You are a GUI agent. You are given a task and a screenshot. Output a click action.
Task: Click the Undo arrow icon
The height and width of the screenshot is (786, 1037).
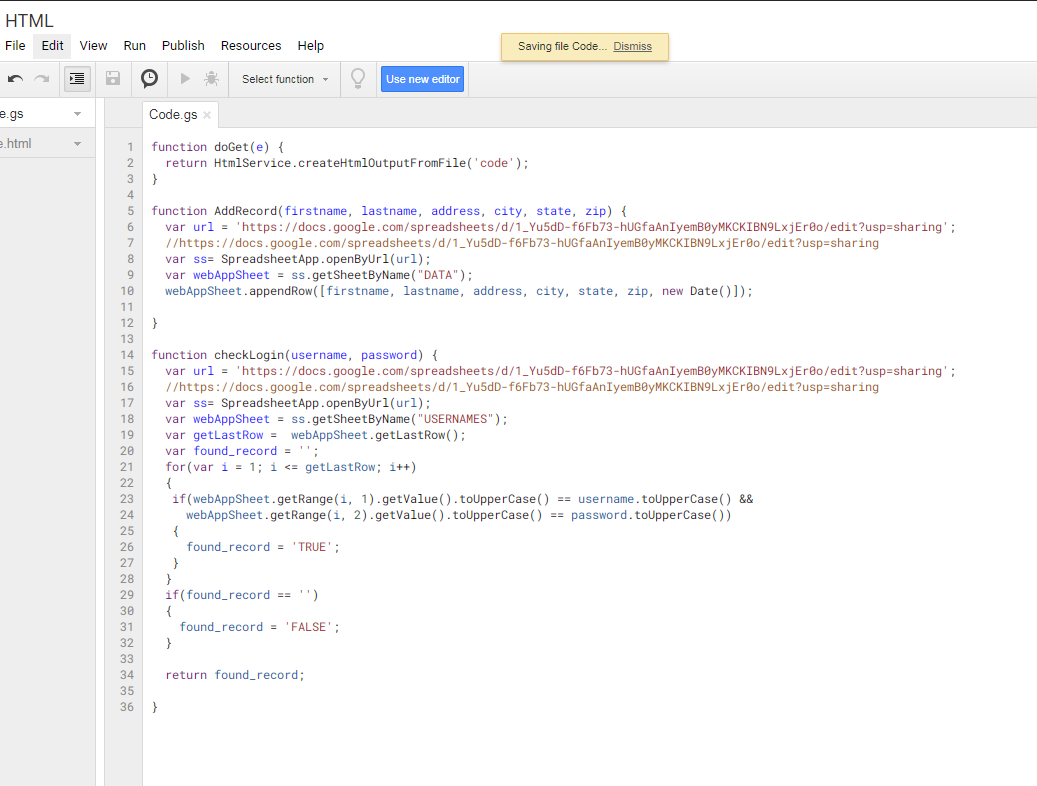(15, 79)
